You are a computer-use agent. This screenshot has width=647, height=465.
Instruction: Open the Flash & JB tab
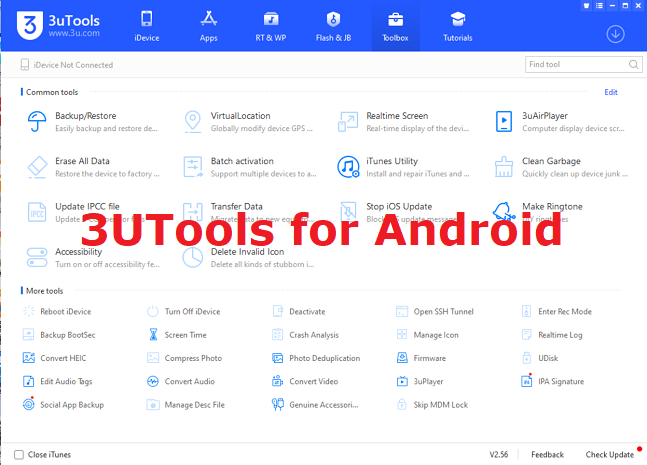coord(333,27)
